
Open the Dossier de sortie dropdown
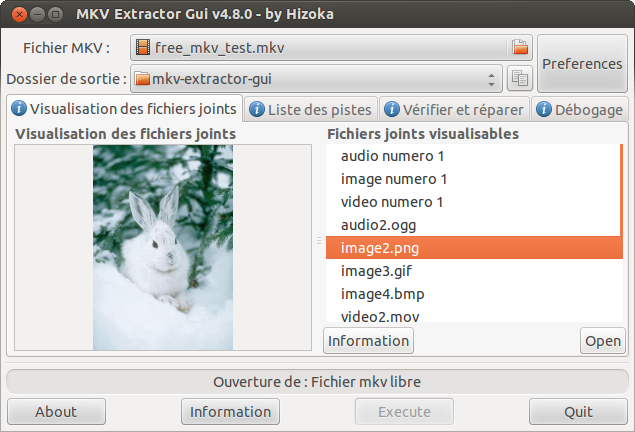(x=317, y=78)
